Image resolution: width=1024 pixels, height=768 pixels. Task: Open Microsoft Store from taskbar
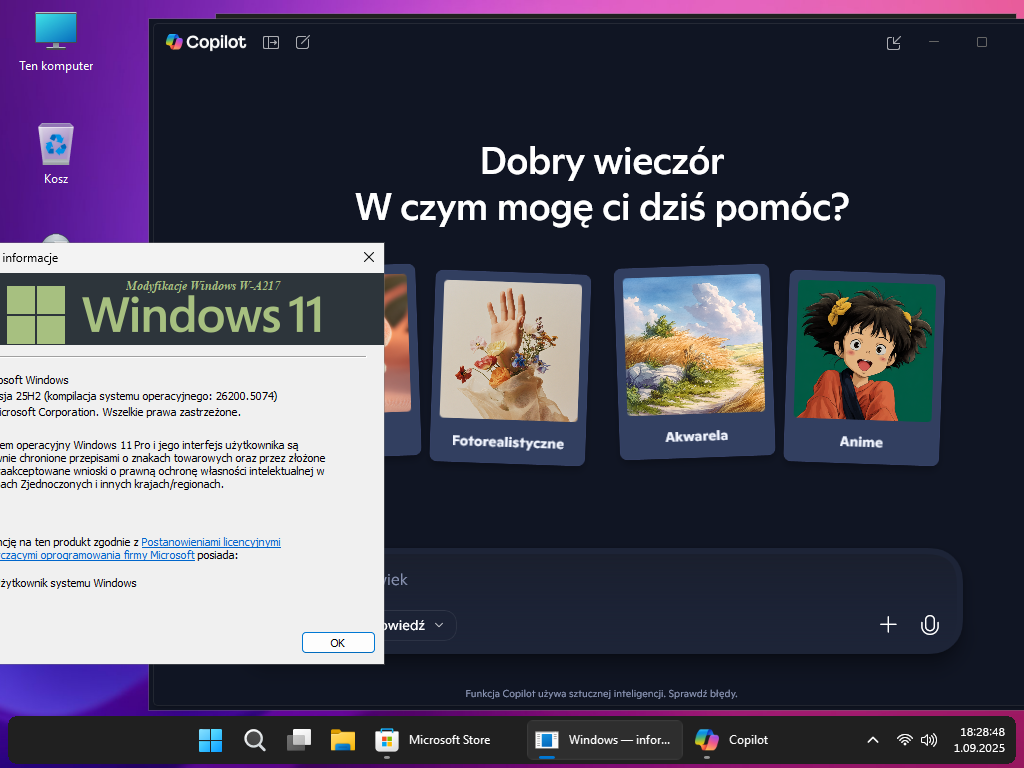click(x=434, y=740)
